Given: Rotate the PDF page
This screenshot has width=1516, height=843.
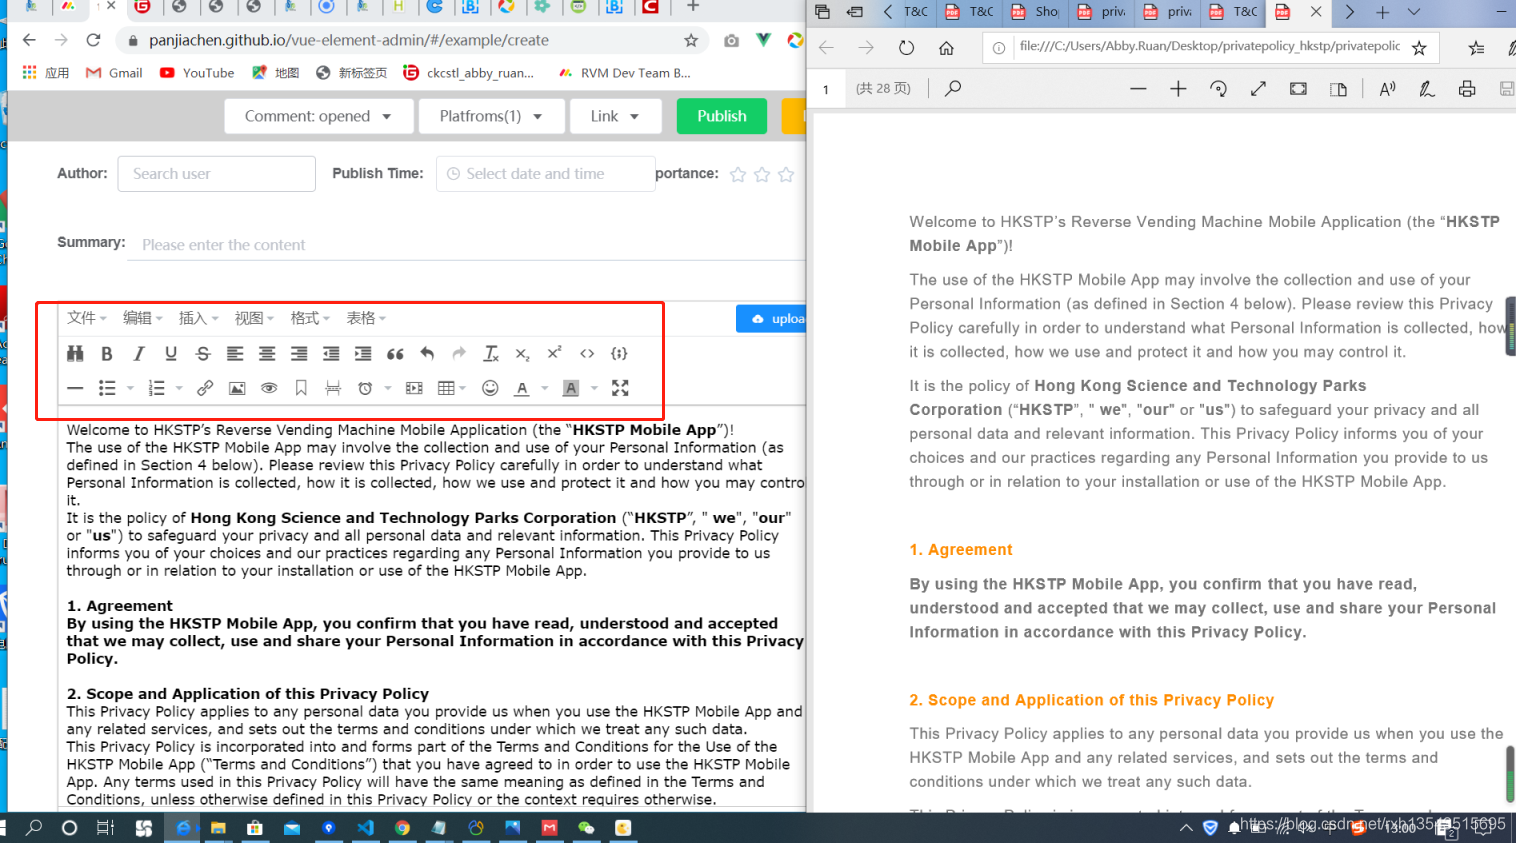Looking at the screenshot, I should click(x=1218, y=89).
